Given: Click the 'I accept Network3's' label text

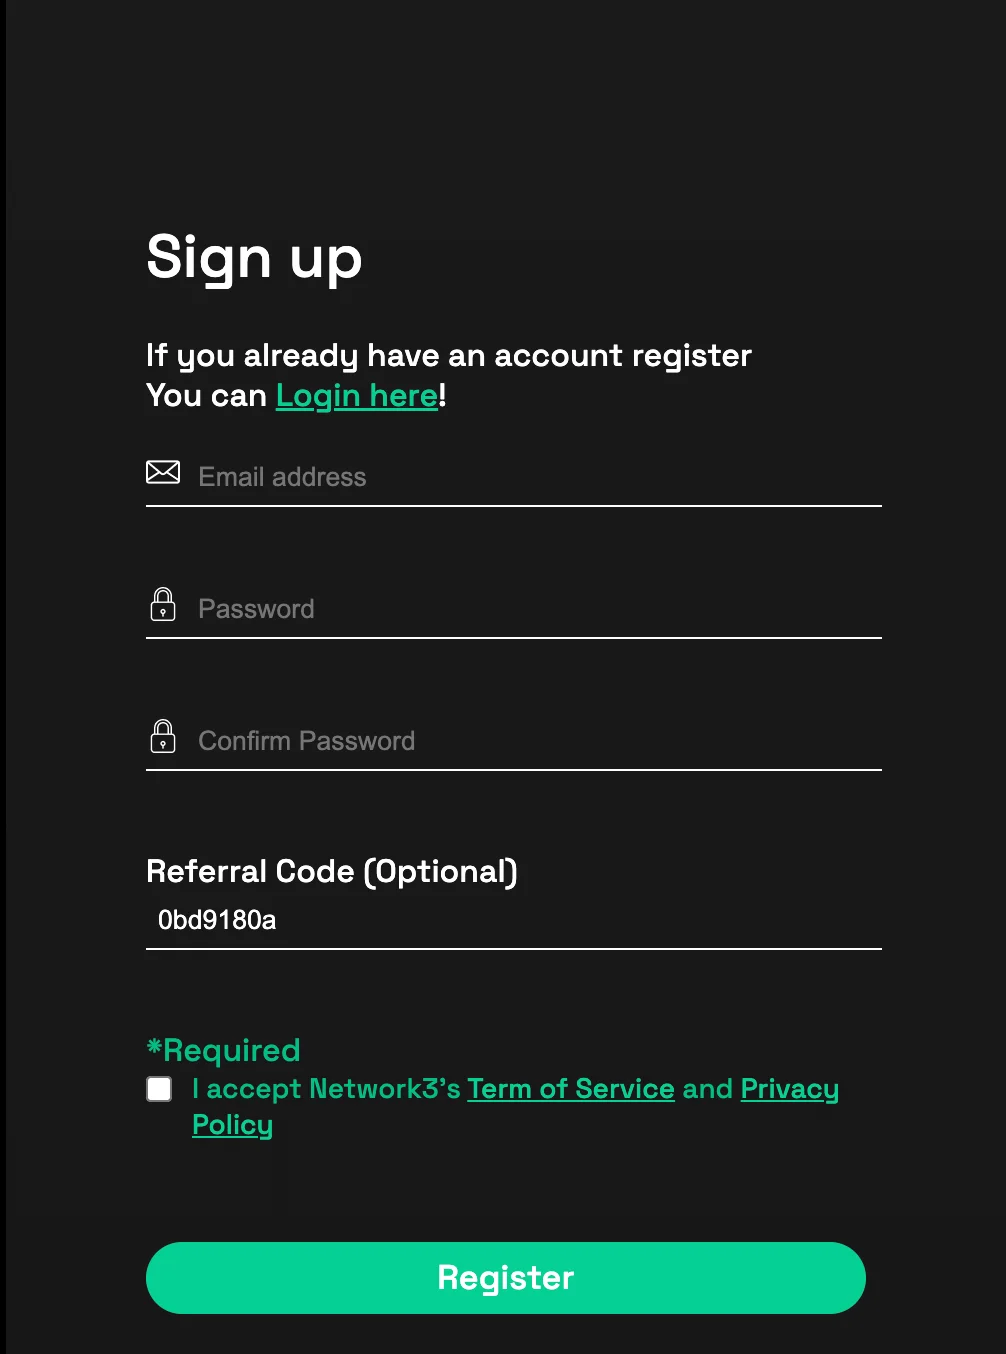Looking at the screenshot, I should [326, 1088].
